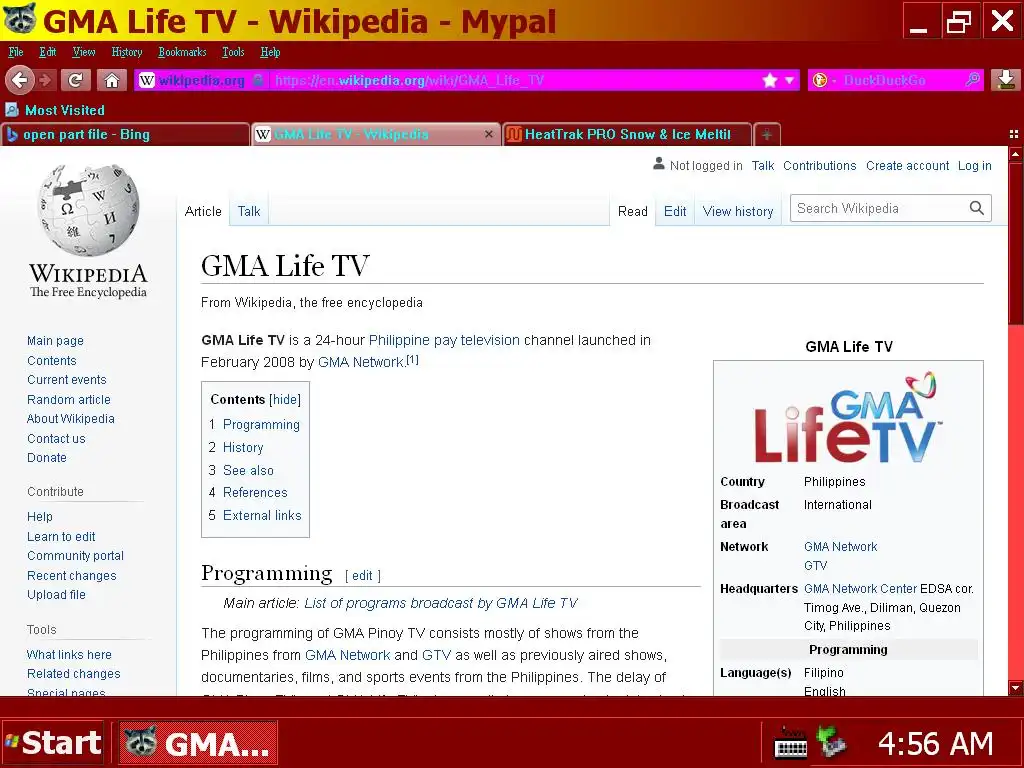Open the View menu

coord(84,52)
